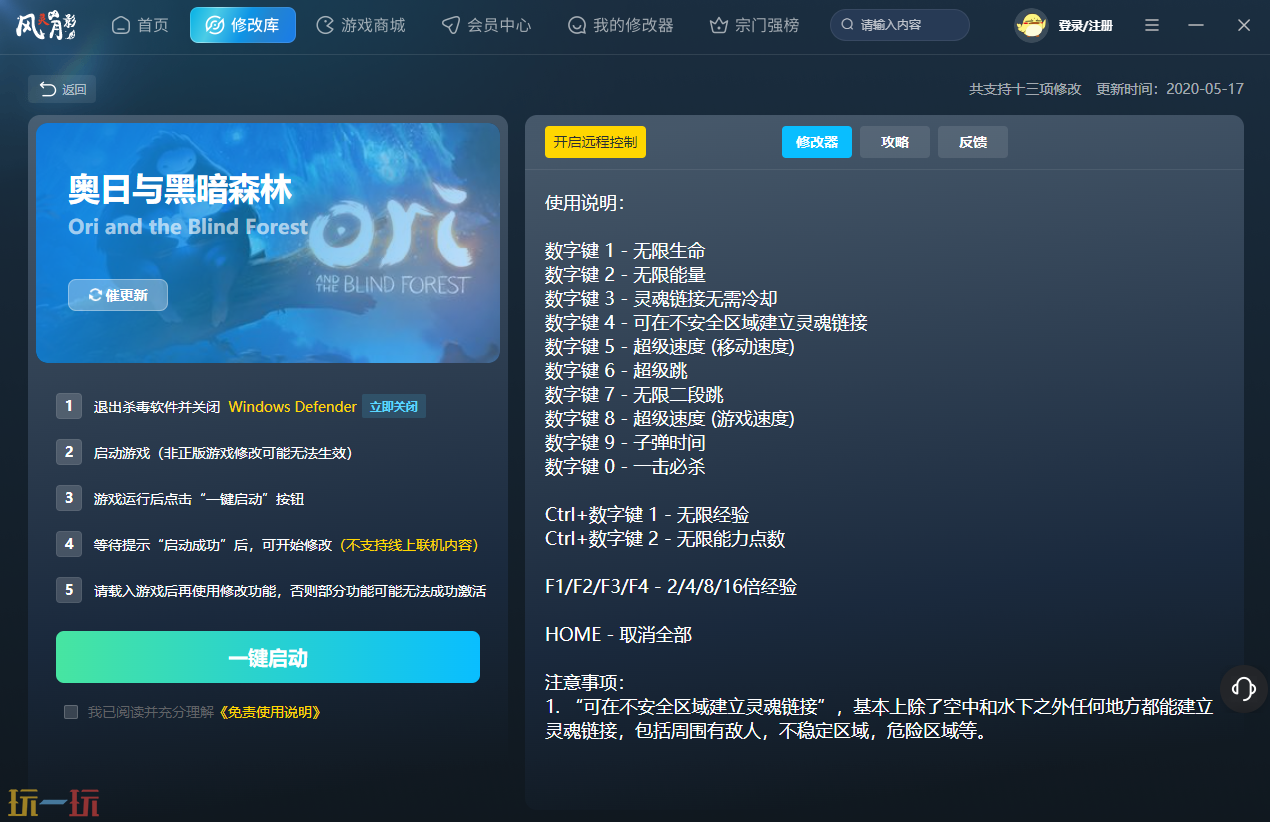Click the 数字键 0 - 一击必杀 line
The height and width of the screenshot is (822, 1270).
click(x=625, y=467)
